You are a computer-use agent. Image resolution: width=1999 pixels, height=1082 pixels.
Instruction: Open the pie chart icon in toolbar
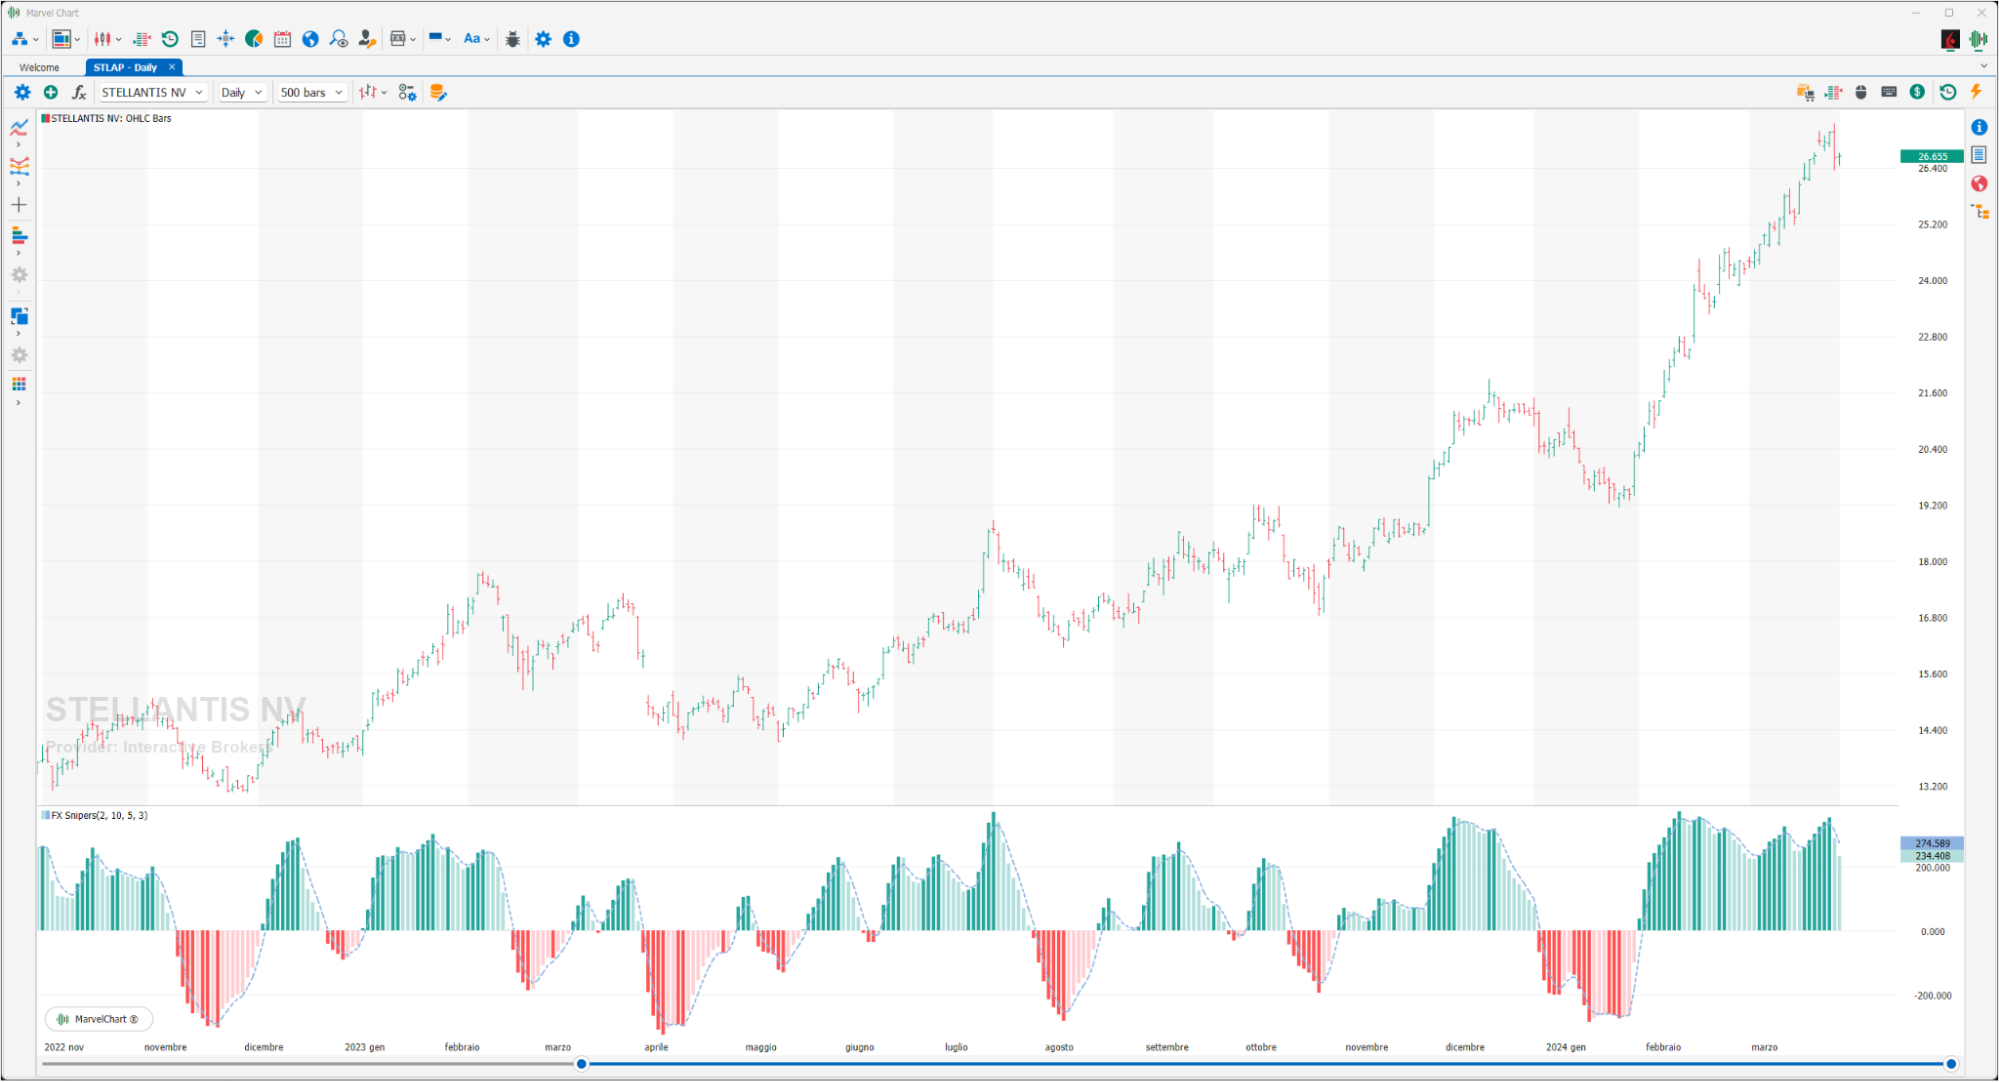click(254, 39)
